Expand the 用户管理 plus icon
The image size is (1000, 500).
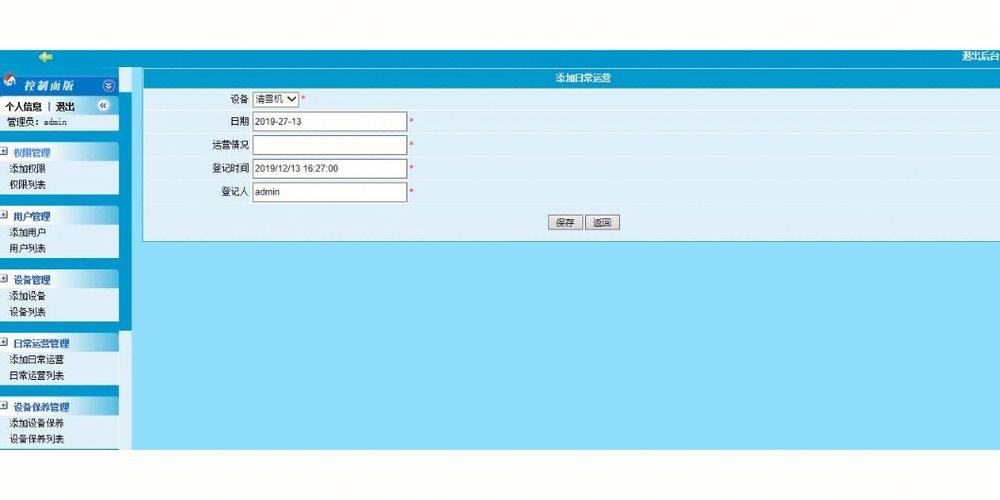[4, 216]
